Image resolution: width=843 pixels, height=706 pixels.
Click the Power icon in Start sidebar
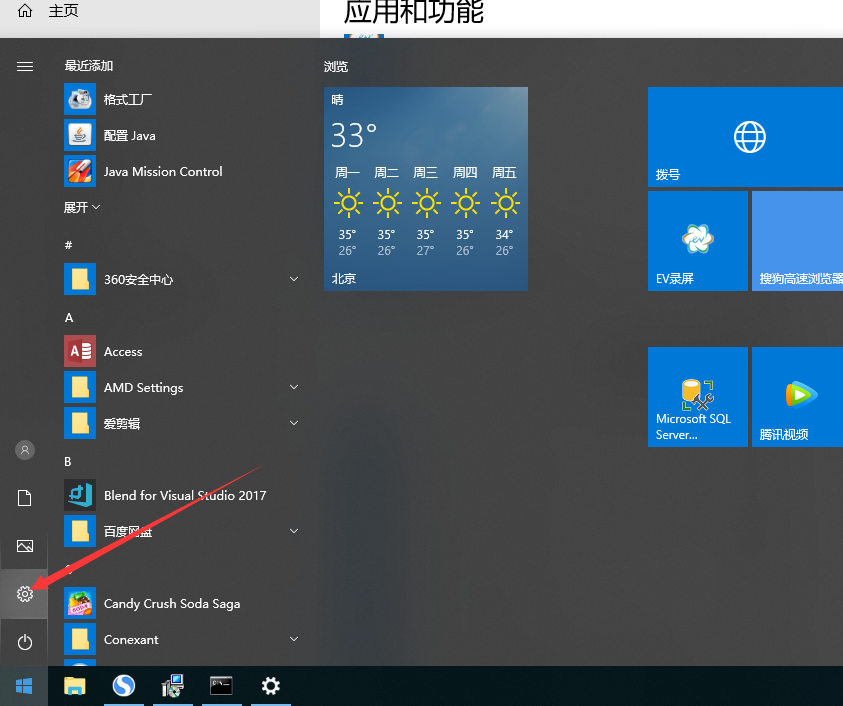(x=25, y=642)
